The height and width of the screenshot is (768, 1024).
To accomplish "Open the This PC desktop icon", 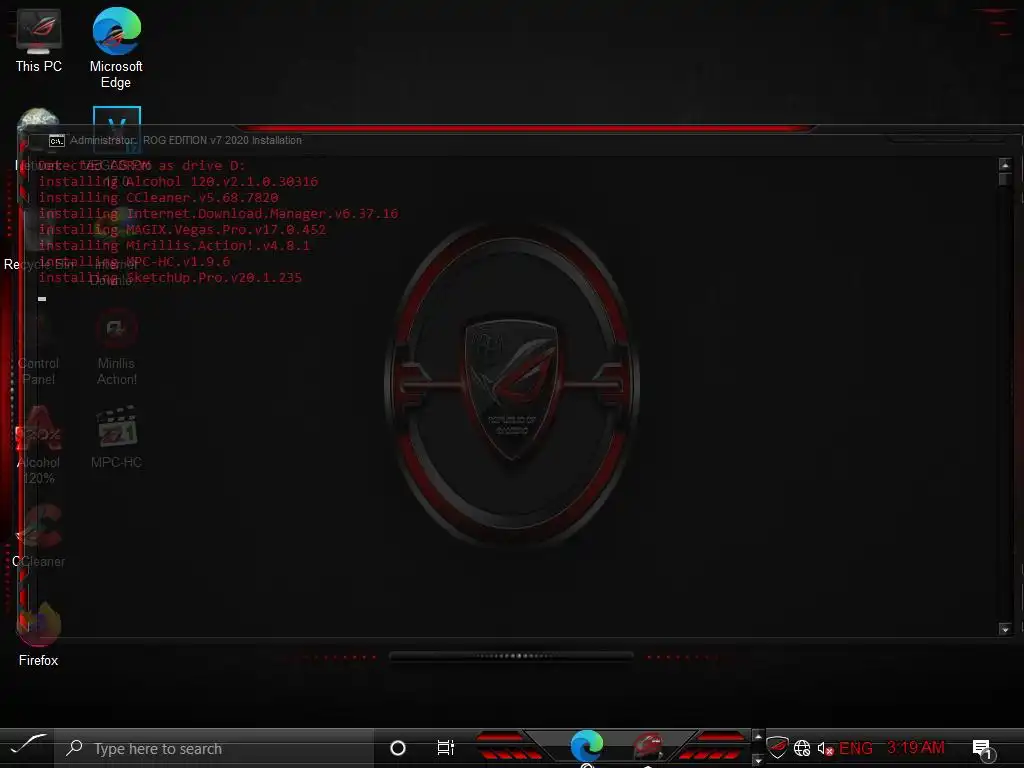I will tap(39, 40).
